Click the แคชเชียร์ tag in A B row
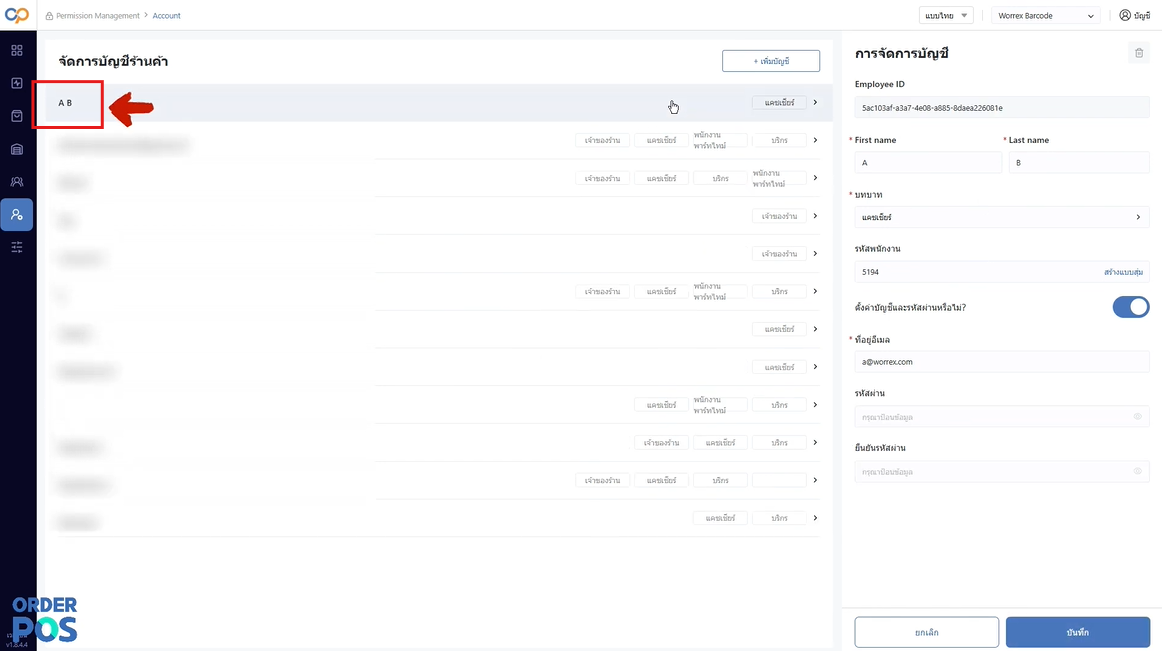 point(779,102)
